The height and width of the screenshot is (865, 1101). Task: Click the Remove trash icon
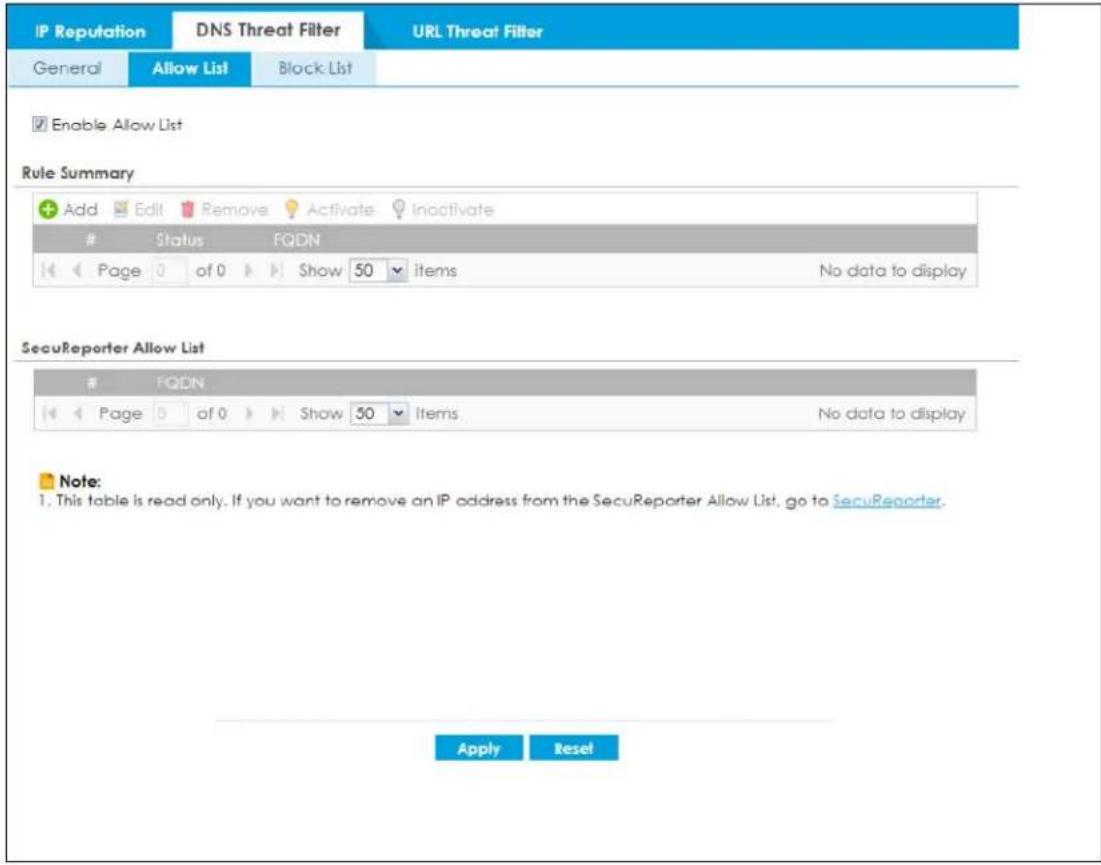pos(187,209)
